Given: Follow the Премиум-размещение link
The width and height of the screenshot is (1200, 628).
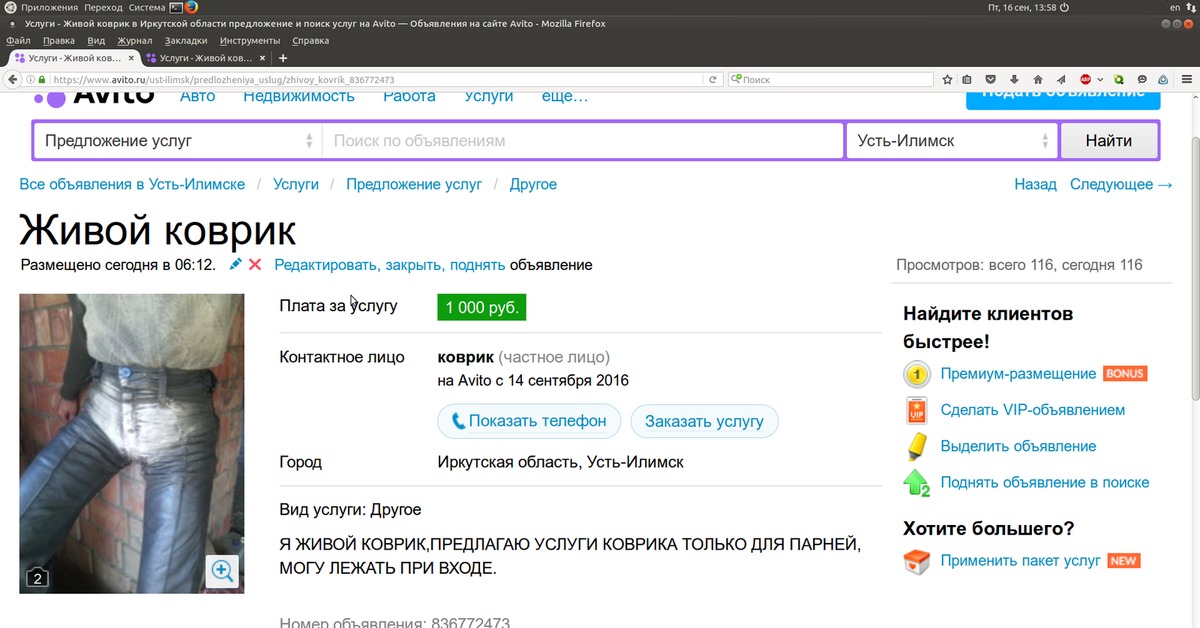Looking at the screenshot, I should (x=1018, y=374).
